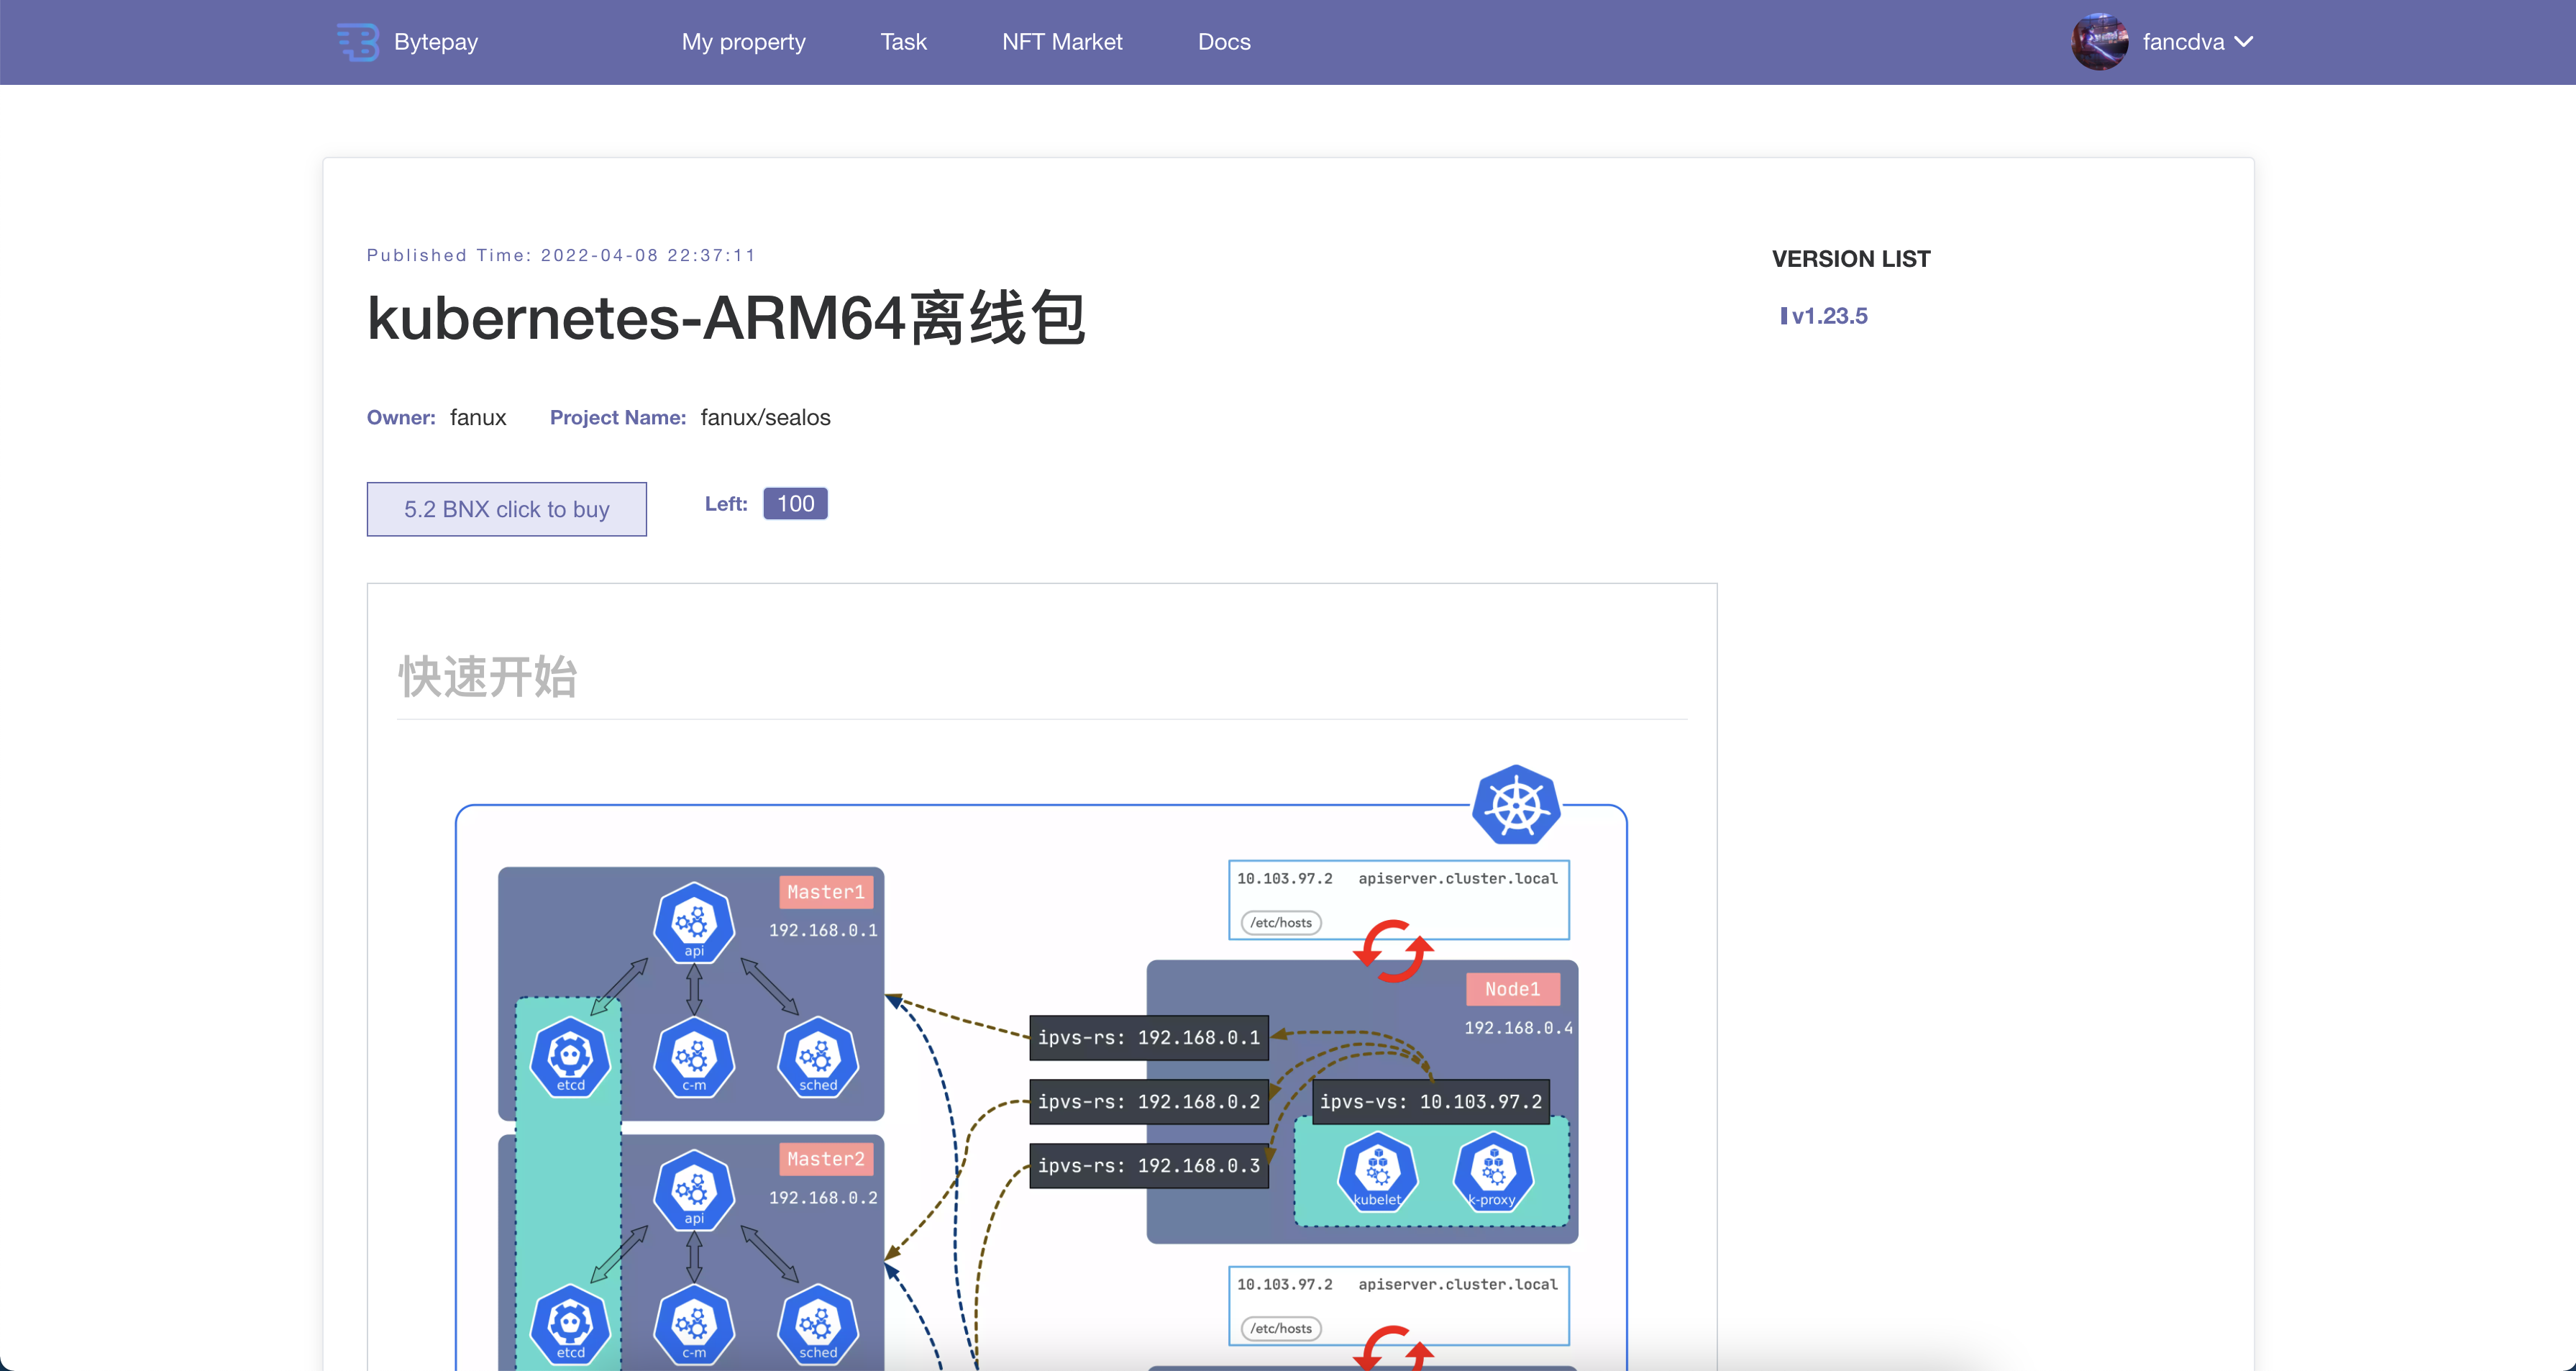Click the red sync arrows above Node1
Screen dimensions: 2576x1371
pos(1393,950)
